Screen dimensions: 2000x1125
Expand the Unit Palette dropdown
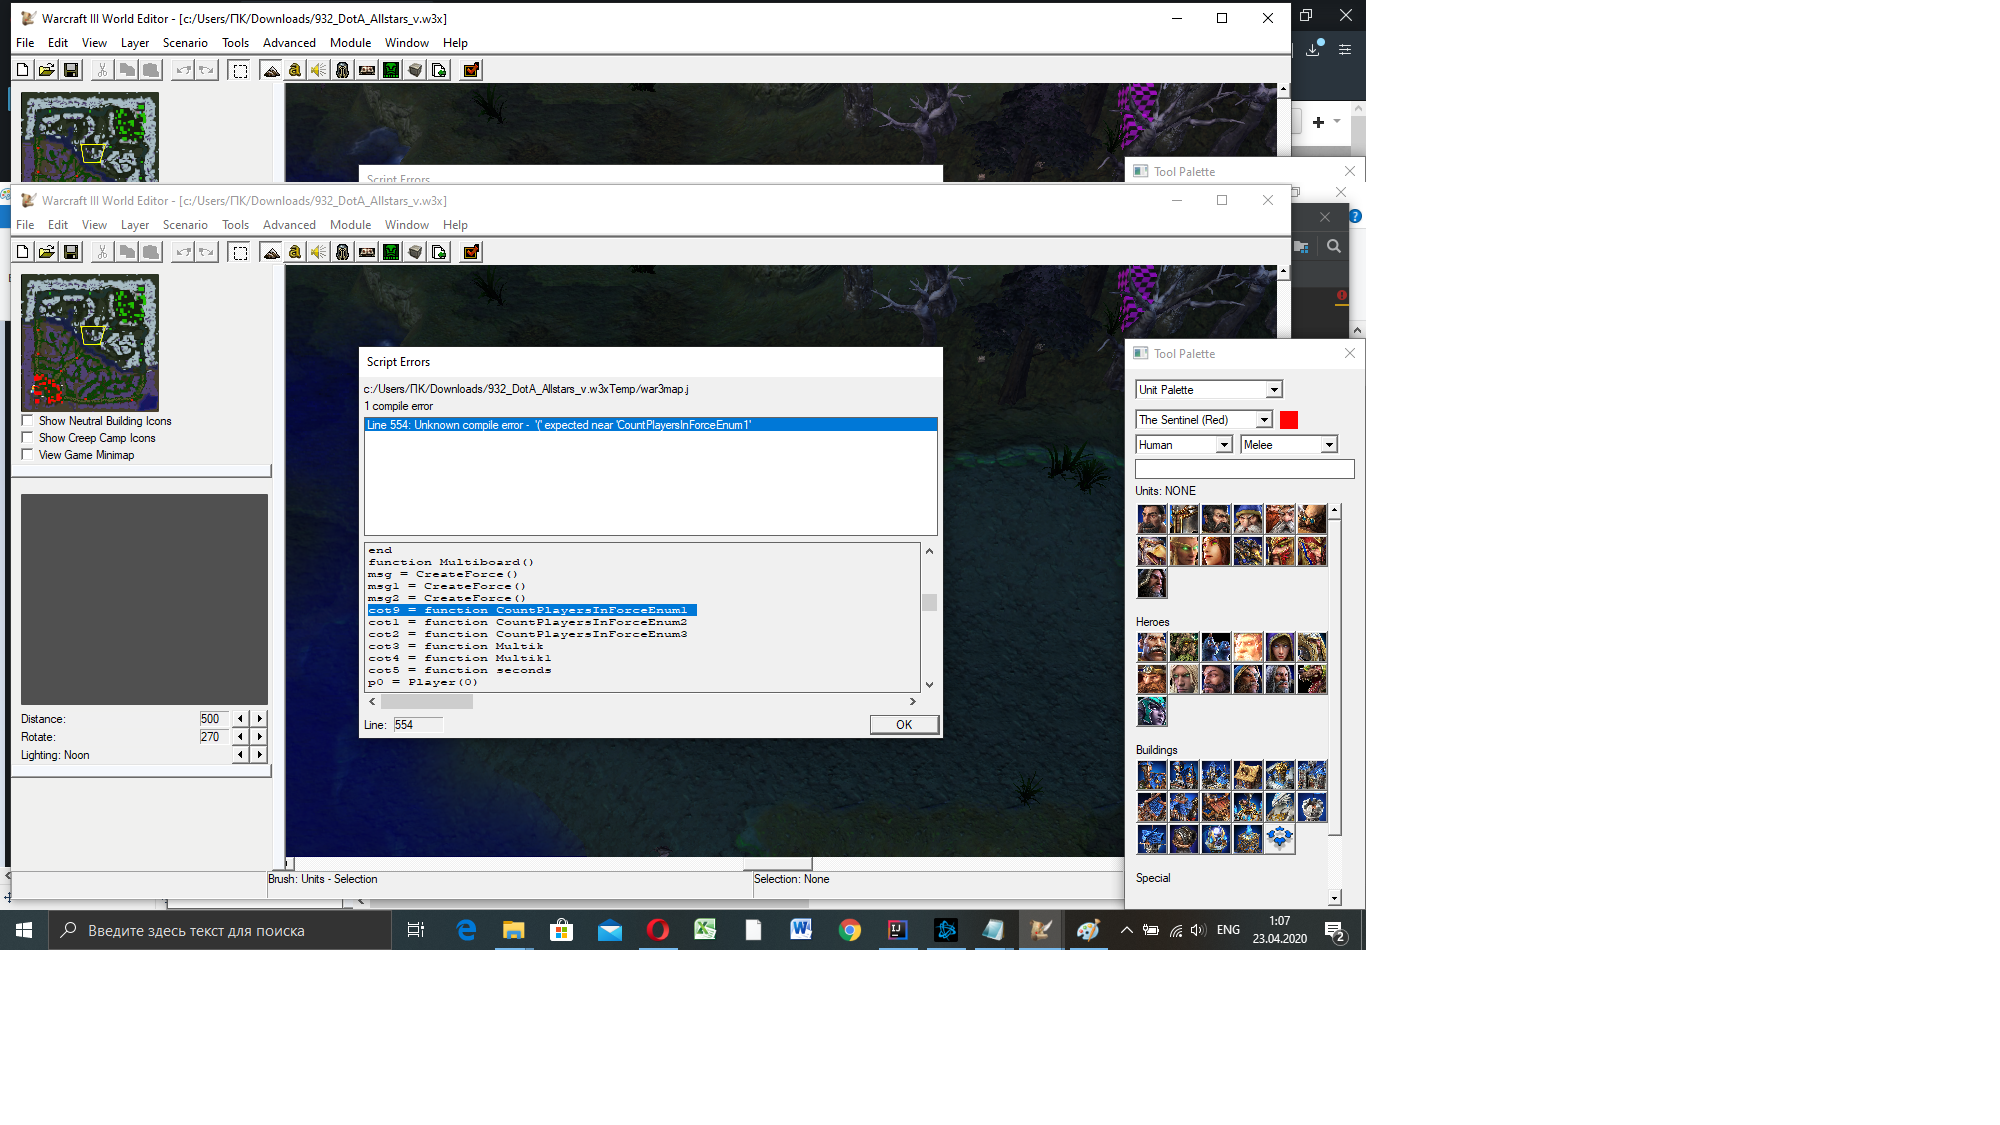click(1273, 390)
